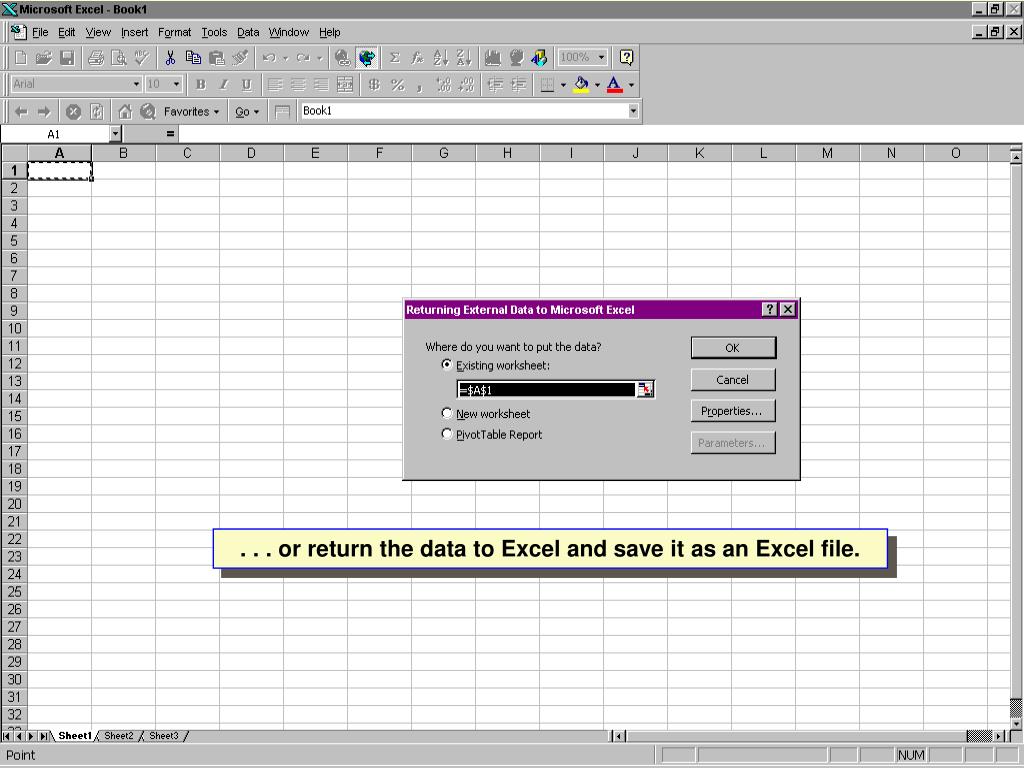Switch to the Sheet3 tab
The image size is (1024, 768).
(x=163, y=736)
